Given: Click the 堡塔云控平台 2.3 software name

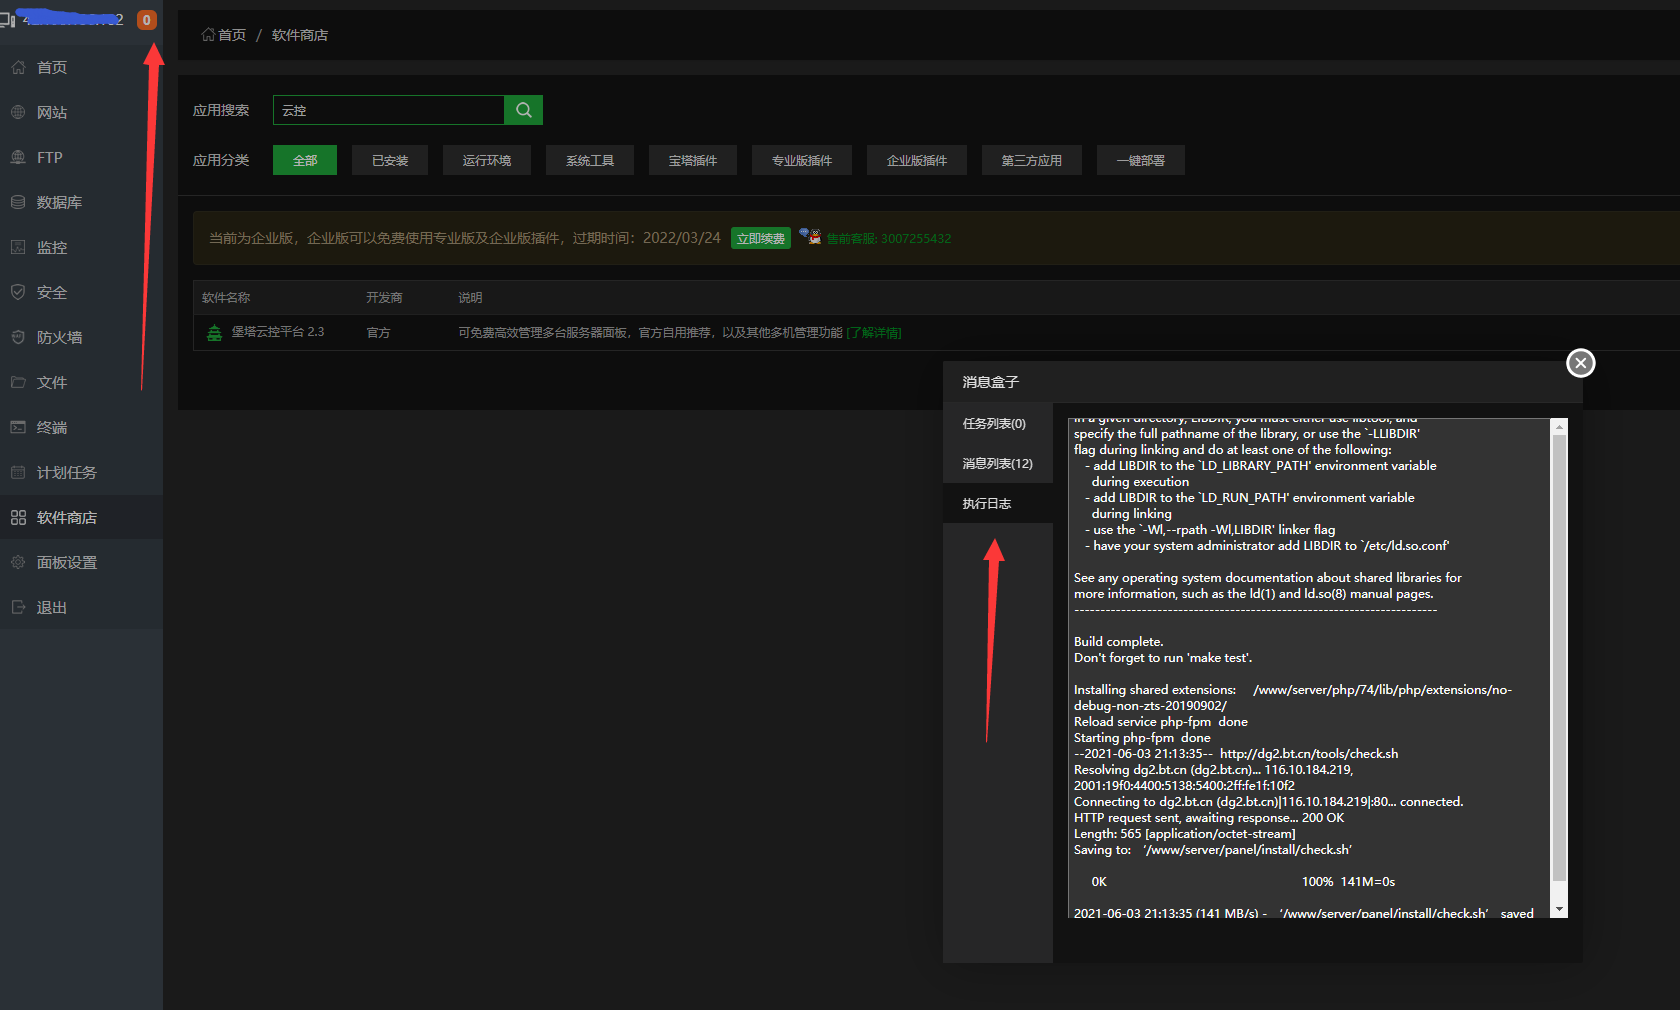Looking at the screenshot, I should 278,332.
